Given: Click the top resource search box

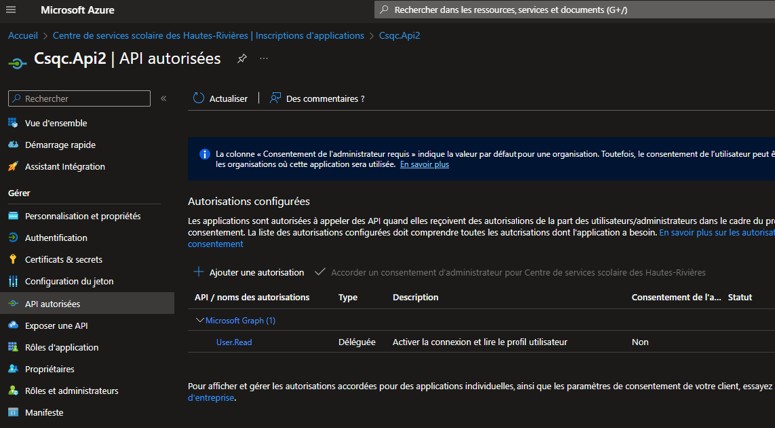Looking at the screenshot, I should click(x=574, y=10).
